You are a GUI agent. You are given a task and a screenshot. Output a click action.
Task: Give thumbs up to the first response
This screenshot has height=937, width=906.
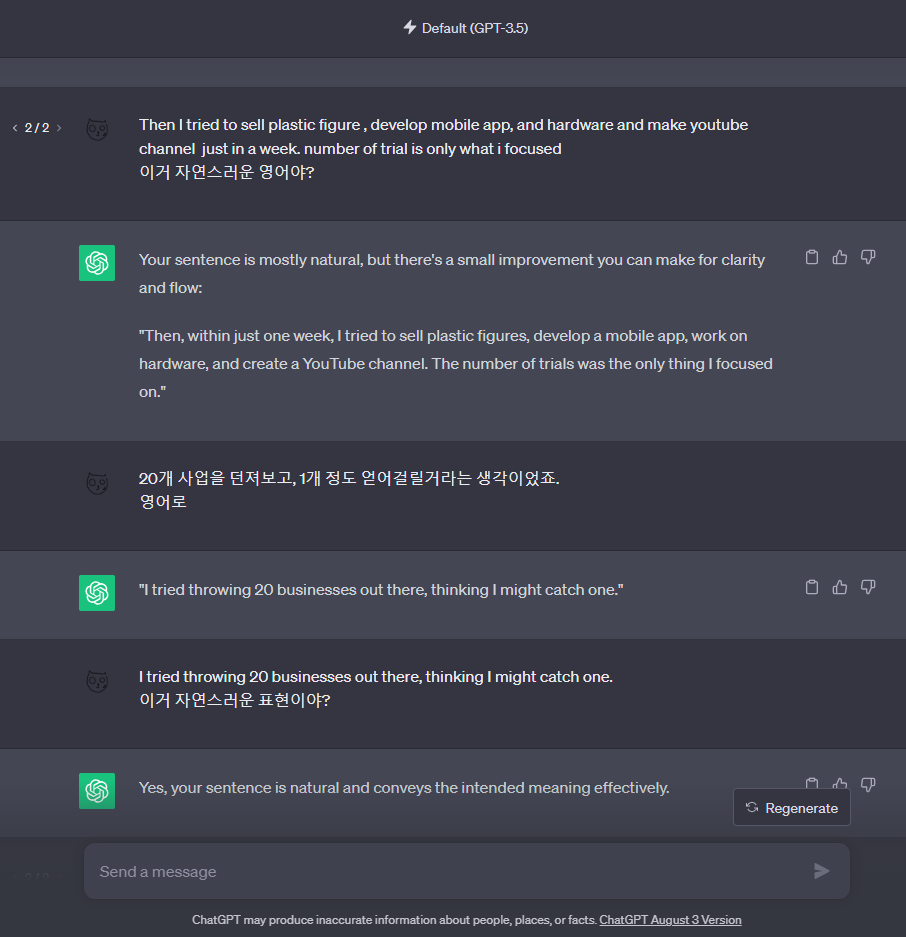click(x=839, y=257)
